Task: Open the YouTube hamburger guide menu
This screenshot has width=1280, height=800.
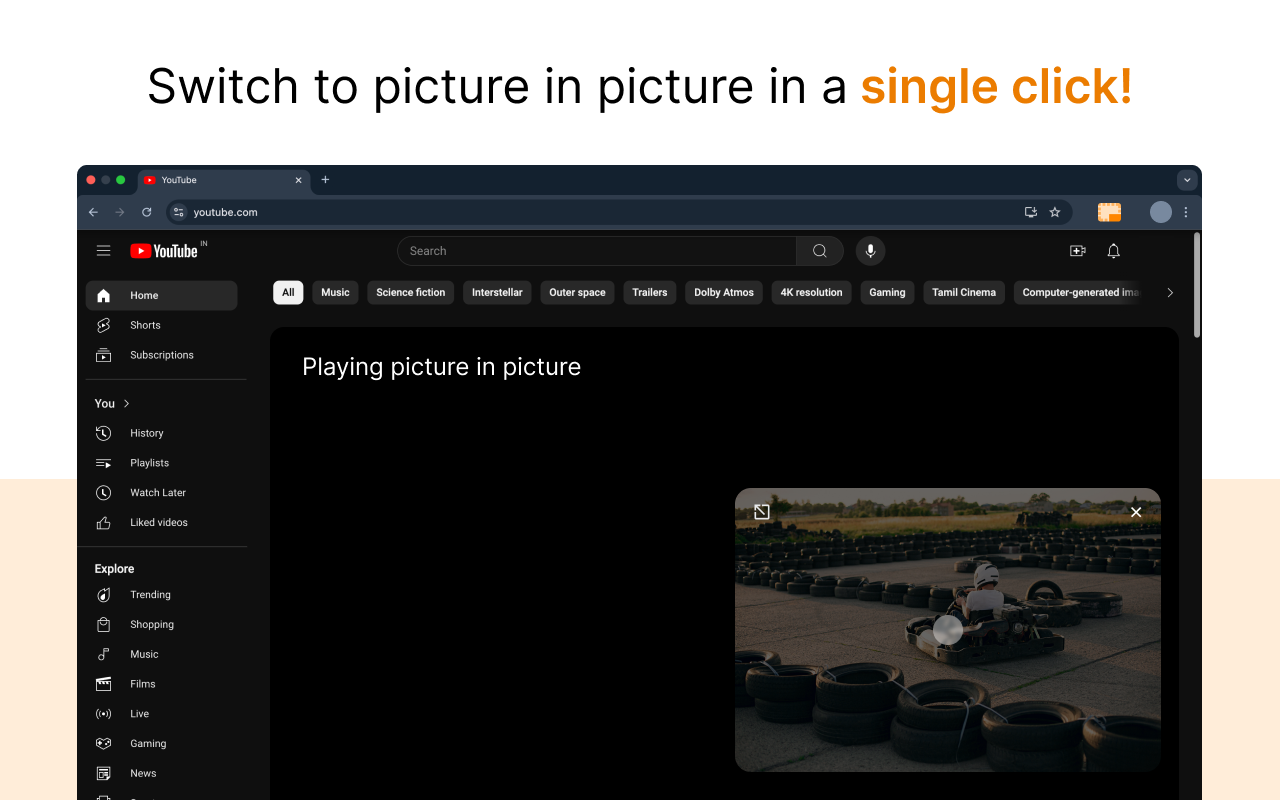Action: pyautogui.click(x=103, y=251)
